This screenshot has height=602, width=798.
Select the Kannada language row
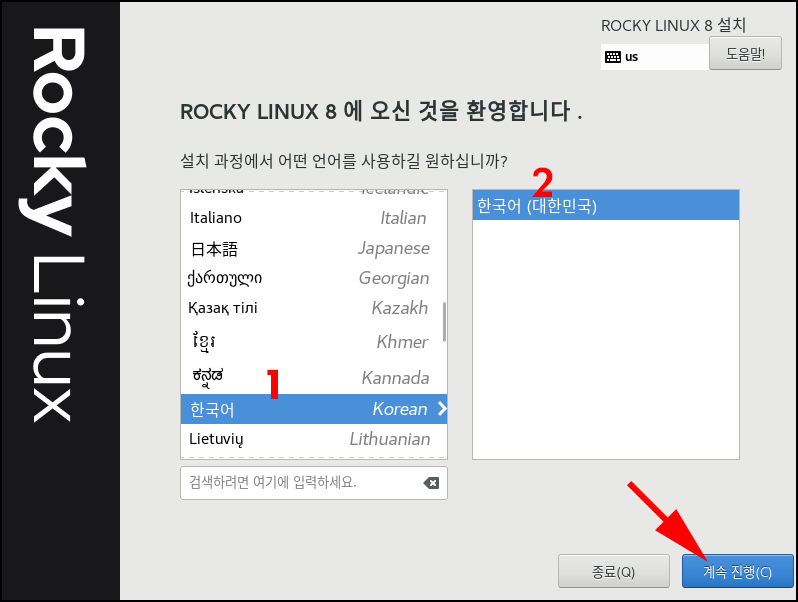click(314, 377)
